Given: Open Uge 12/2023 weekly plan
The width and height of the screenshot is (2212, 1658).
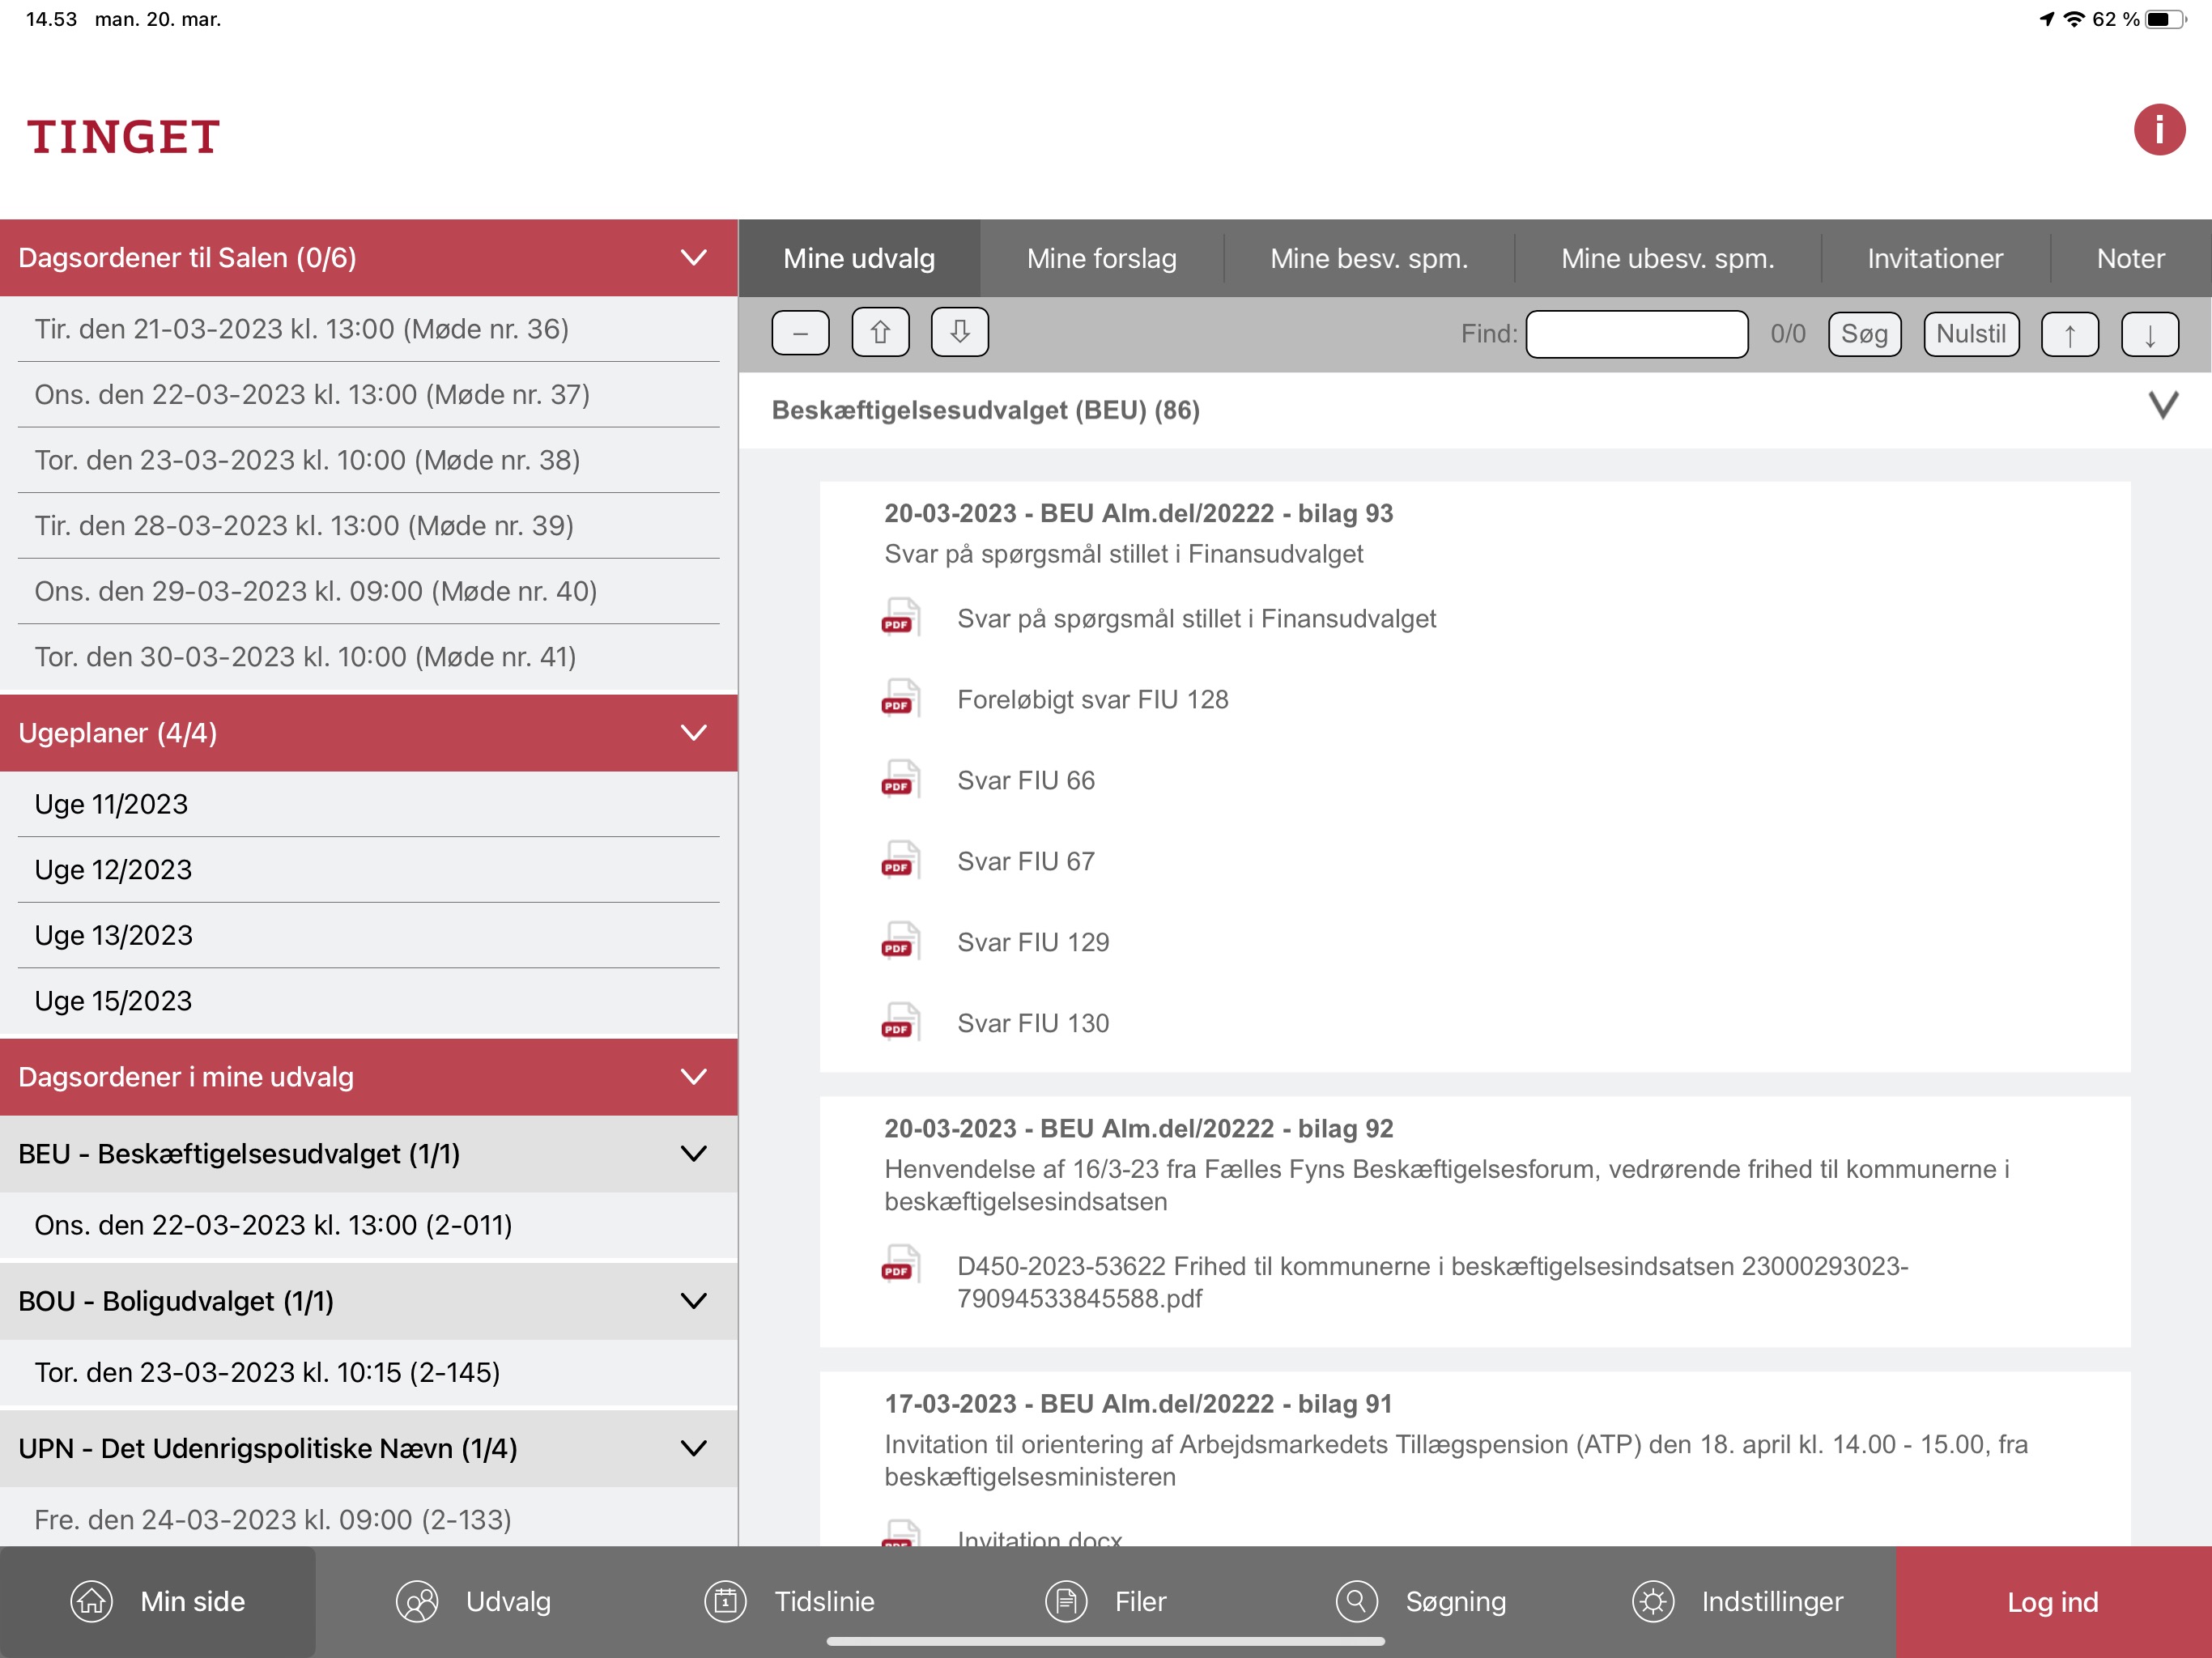Looking at the screenshot, I should tap(113, 870).
